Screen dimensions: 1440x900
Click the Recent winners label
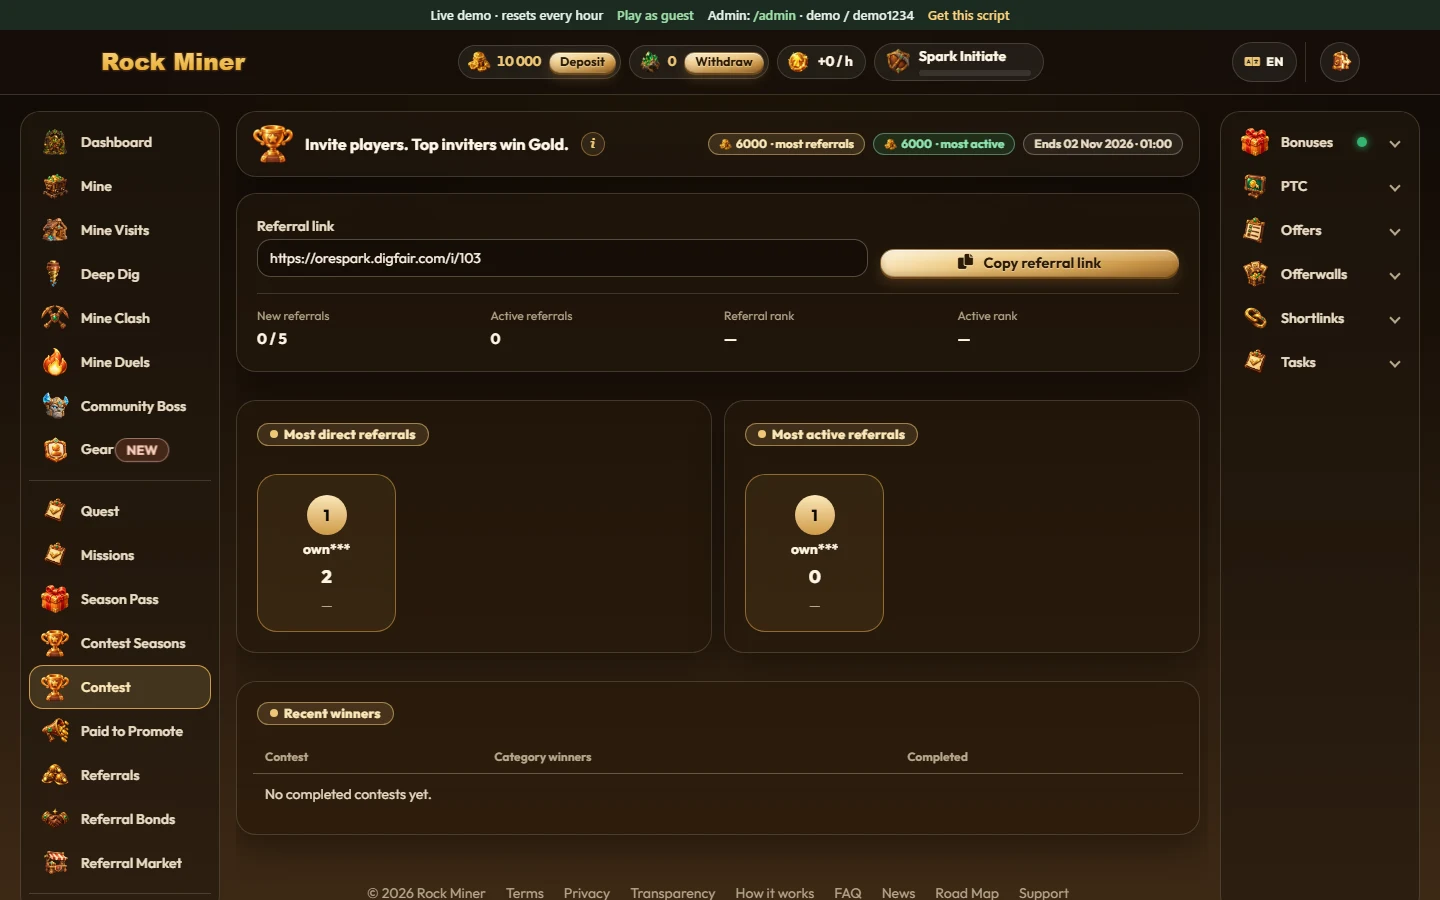[325, 713]
